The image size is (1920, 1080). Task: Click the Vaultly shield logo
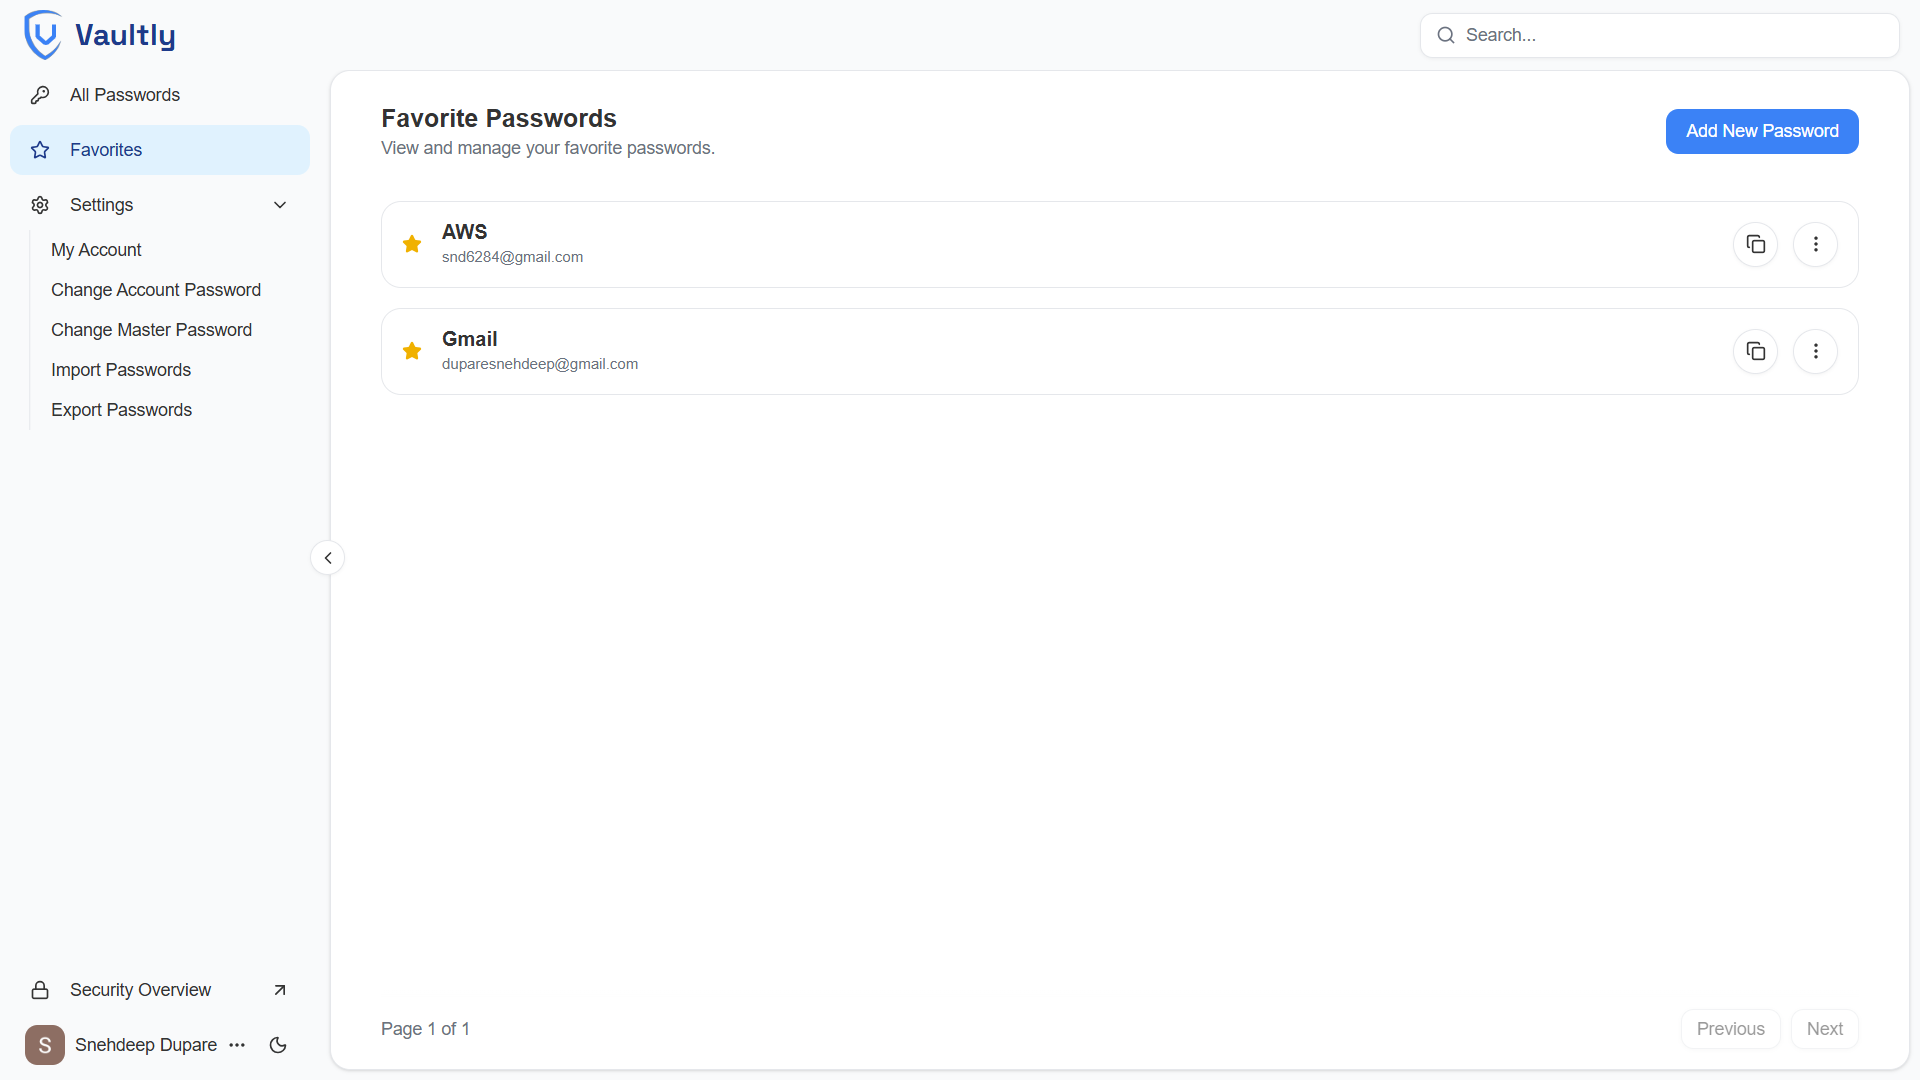click(x=43, y=35)
